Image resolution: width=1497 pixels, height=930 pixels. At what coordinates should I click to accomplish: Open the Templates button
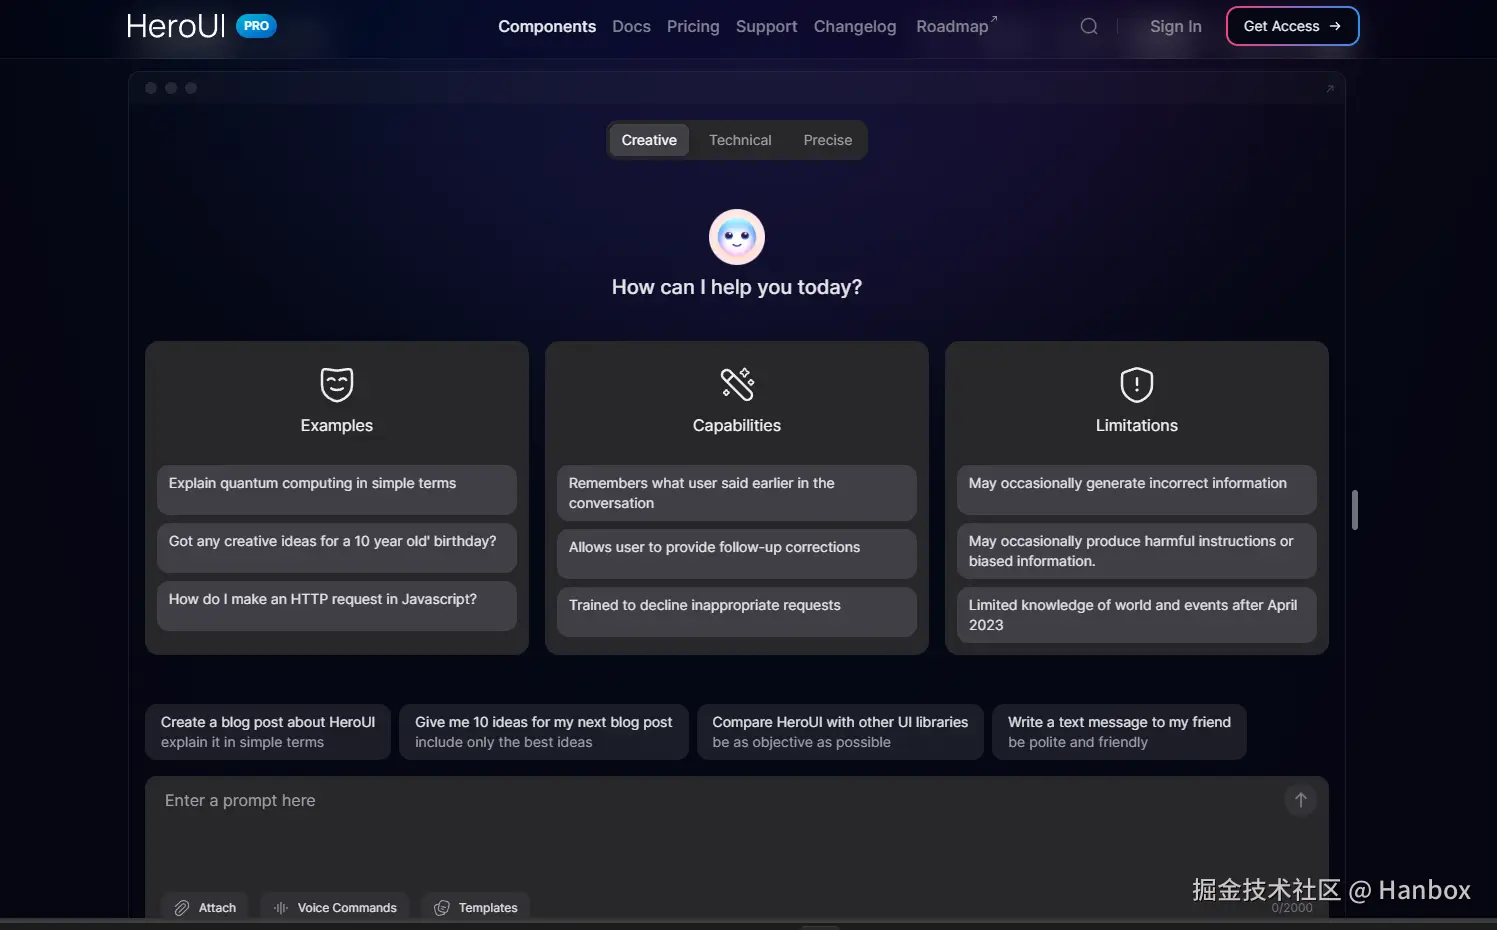(x=476, y=908)
